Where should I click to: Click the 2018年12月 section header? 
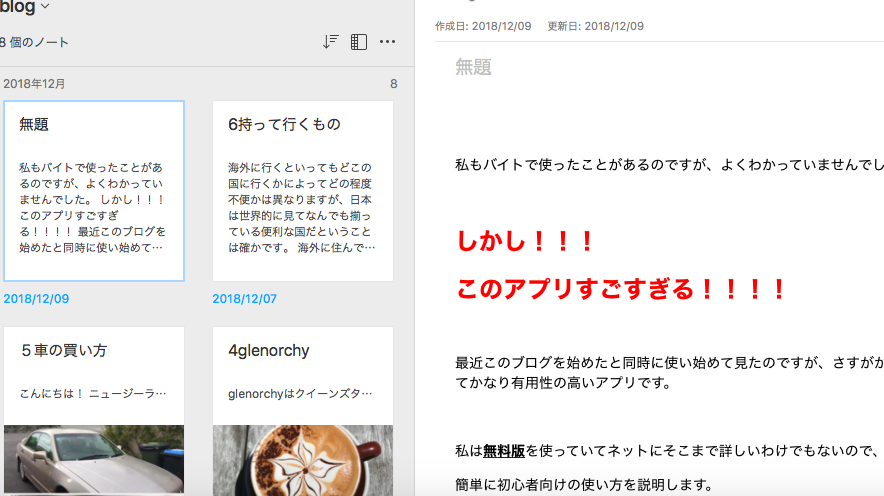[34, 84]
